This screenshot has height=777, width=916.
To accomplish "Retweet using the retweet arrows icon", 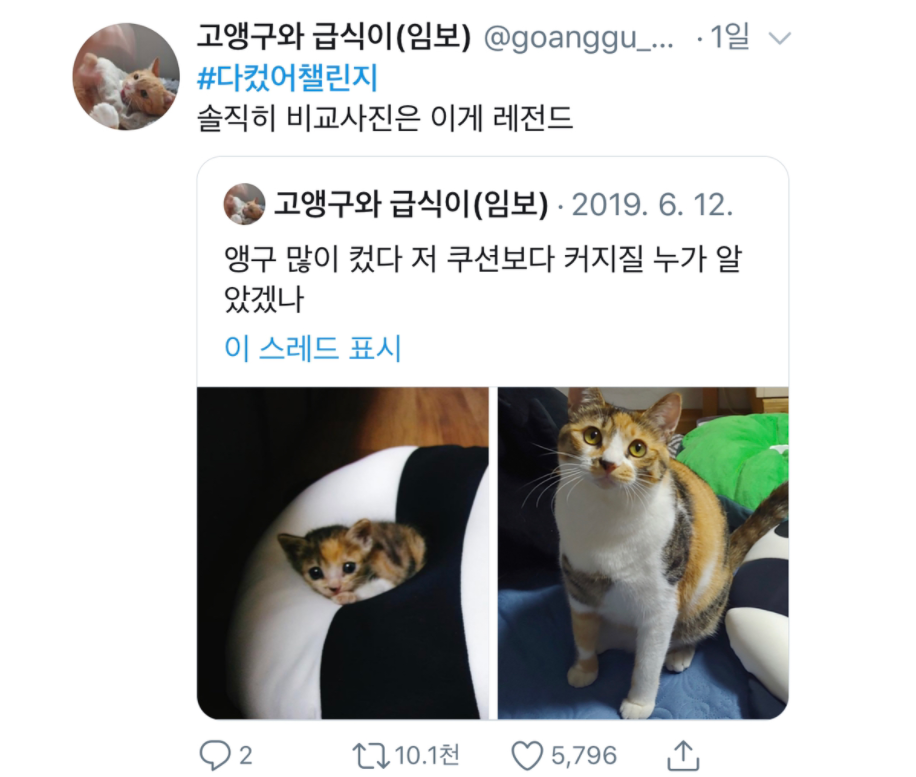I will click(372, 755).
